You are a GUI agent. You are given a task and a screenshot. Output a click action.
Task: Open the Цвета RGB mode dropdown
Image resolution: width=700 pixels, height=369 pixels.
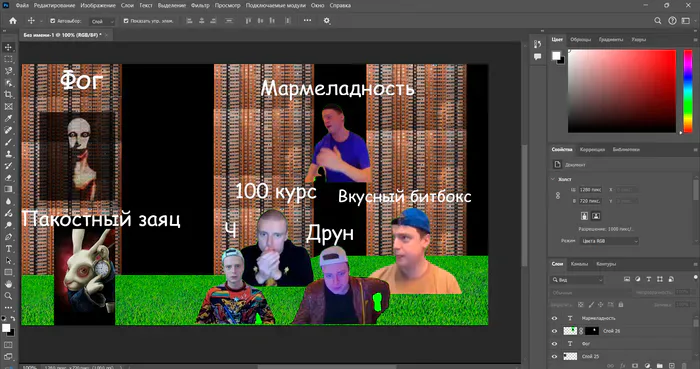tap(609, 241)
